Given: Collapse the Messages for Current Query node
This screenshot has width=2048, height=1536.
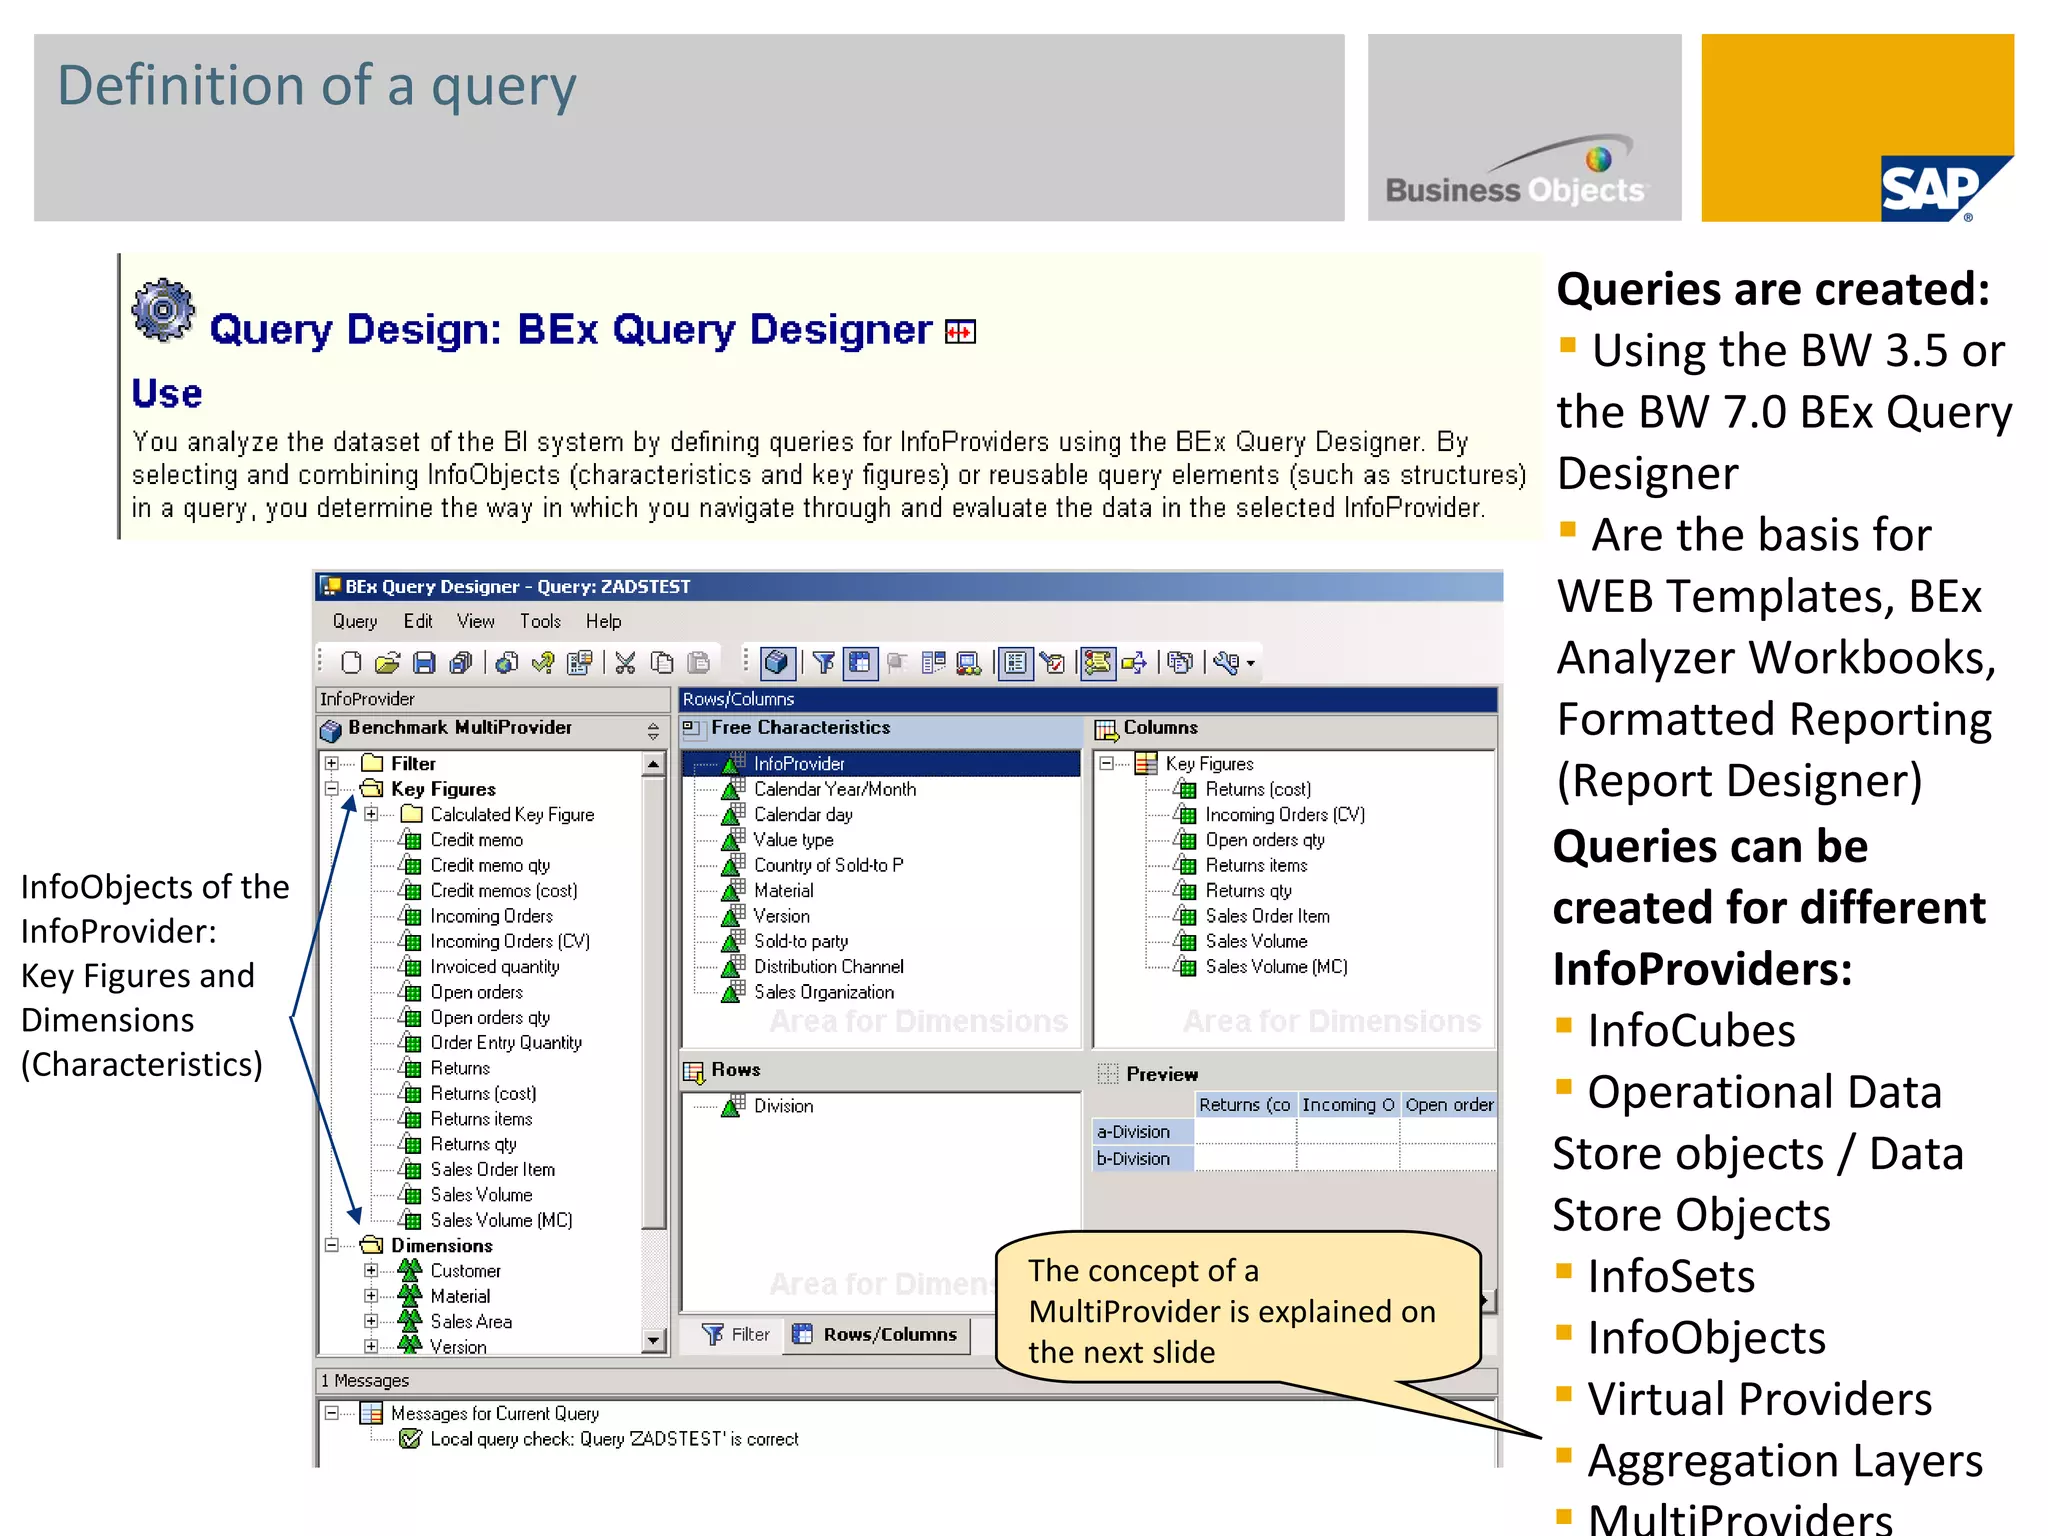Looking at the screenshot, I should click(x=332, y=1413).
